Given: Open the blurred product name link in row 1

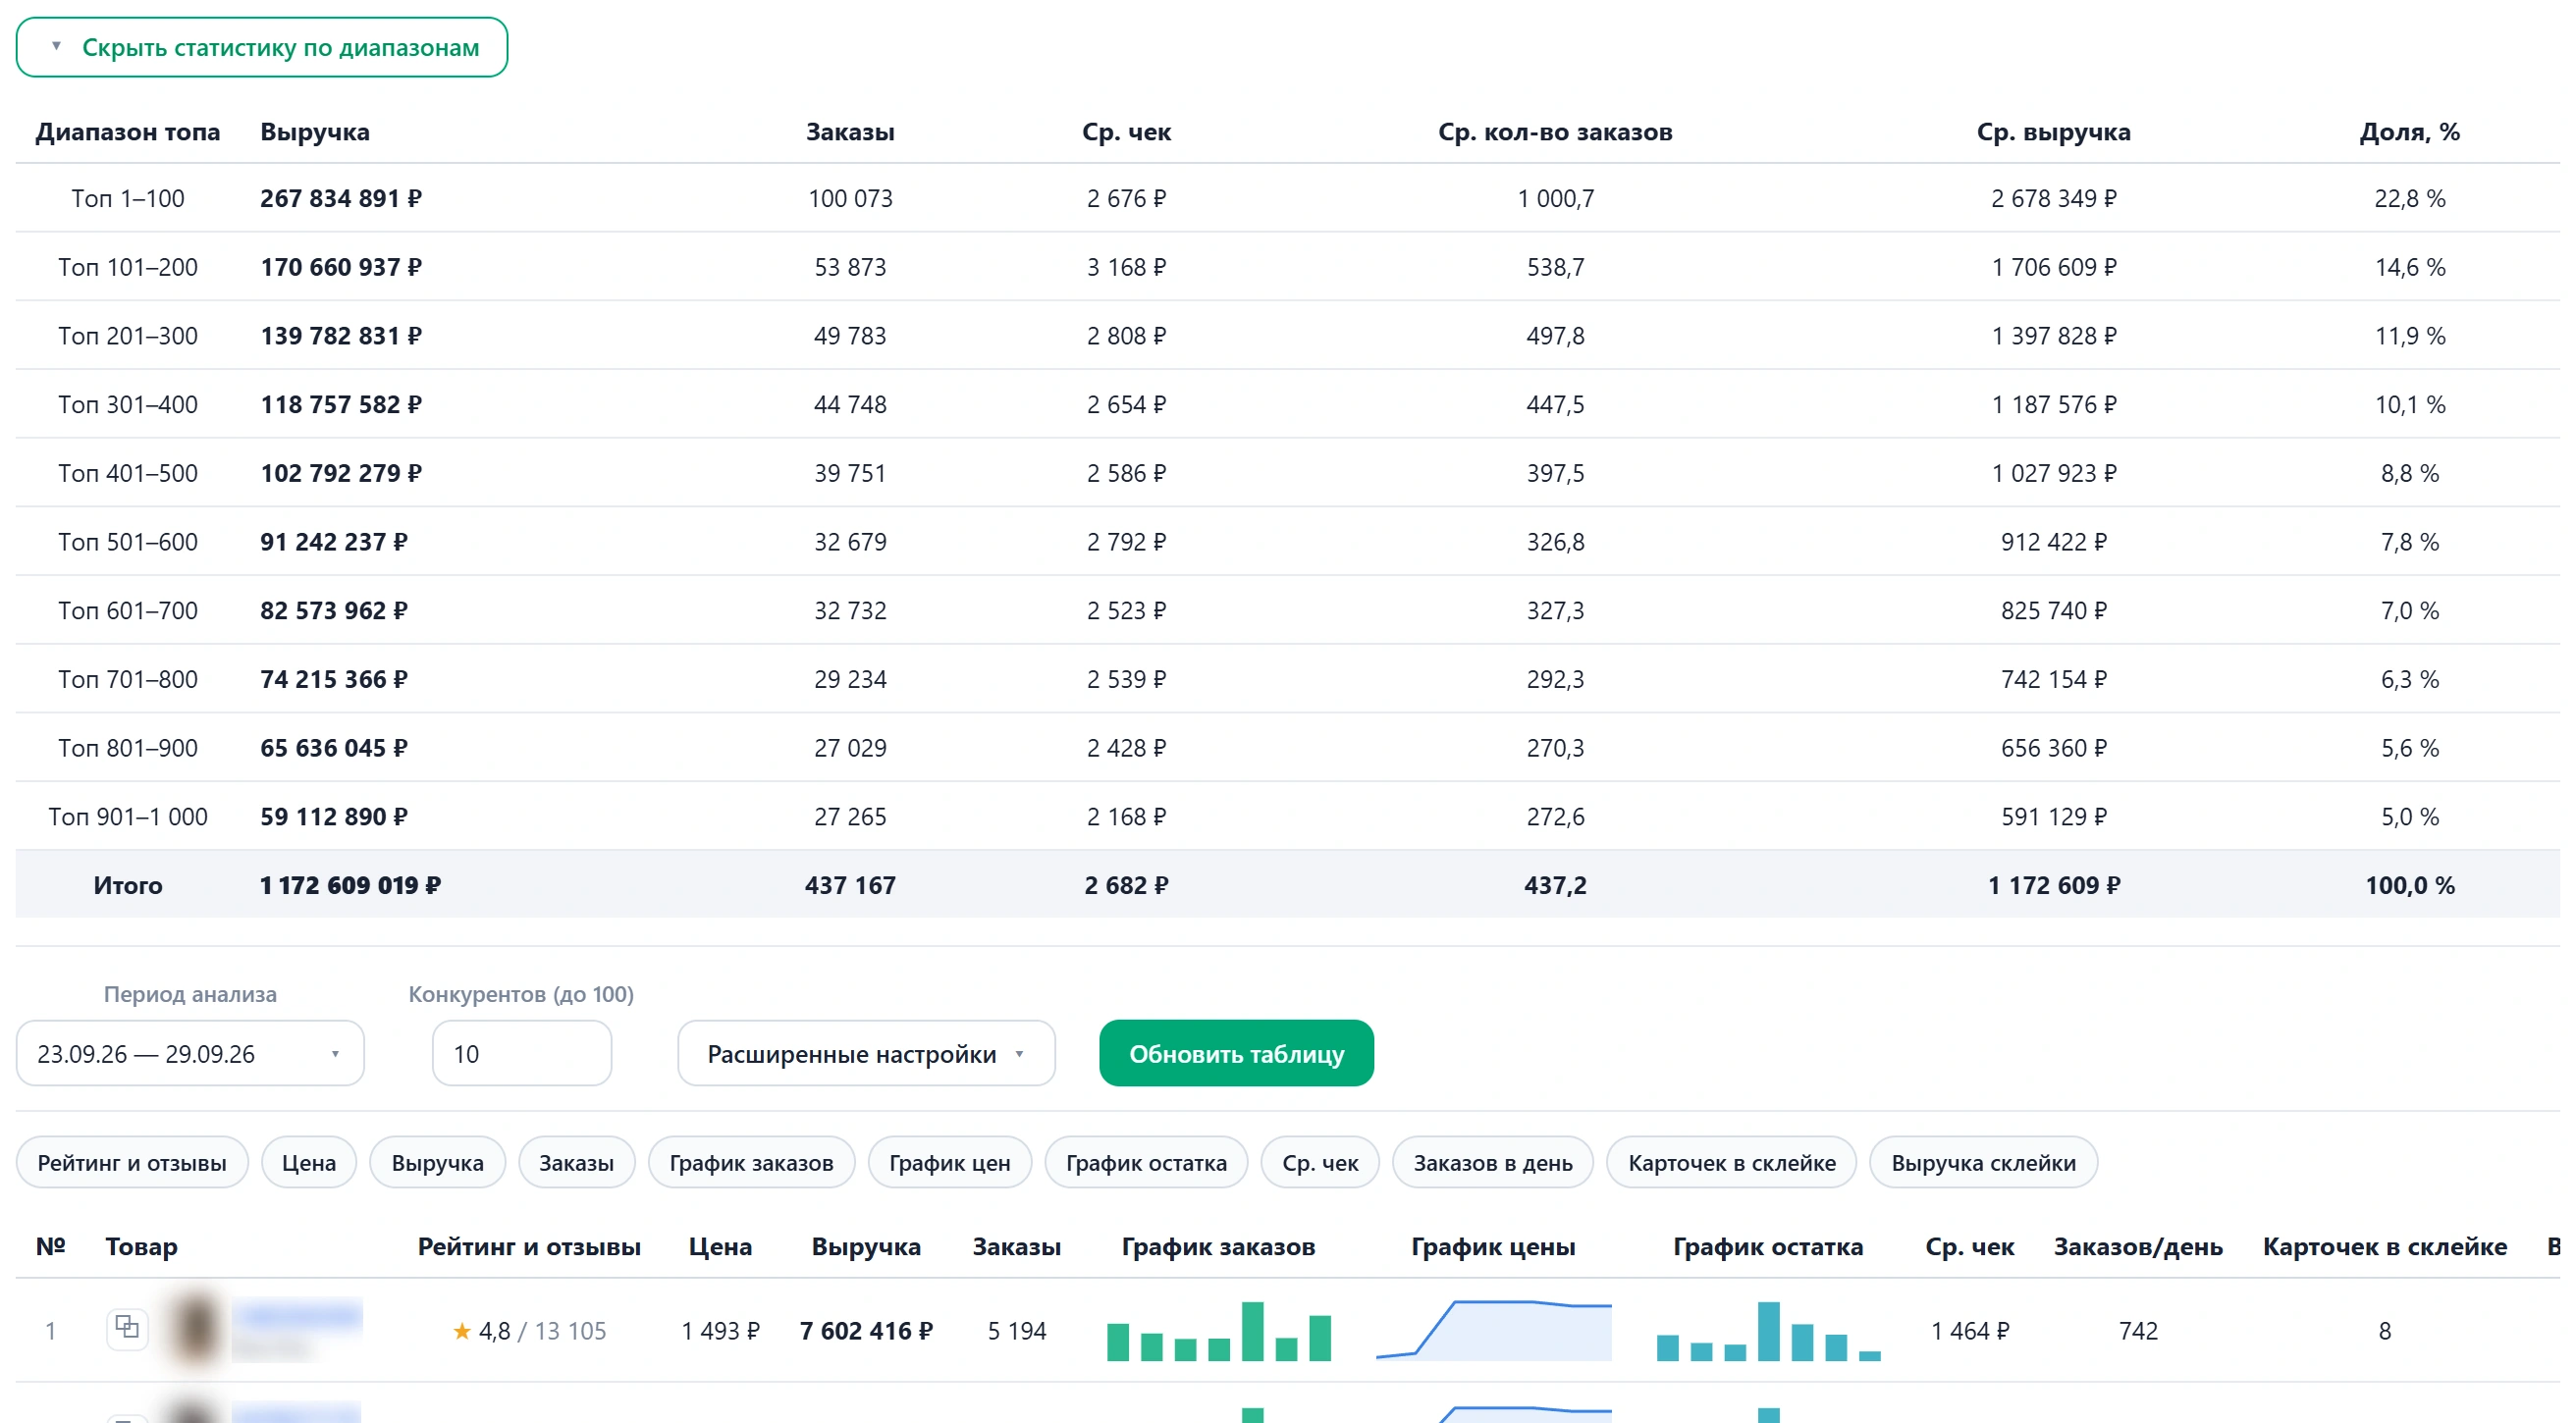Looking at the screenshot, I should [298, 1314].
